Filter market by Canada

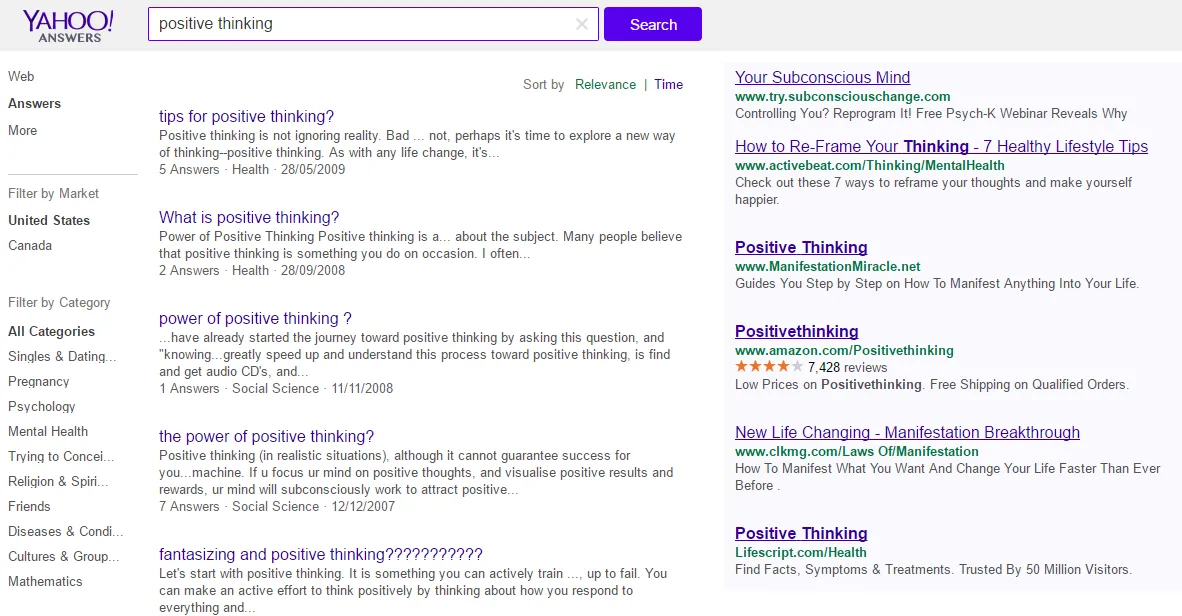(x=30, y=245)
